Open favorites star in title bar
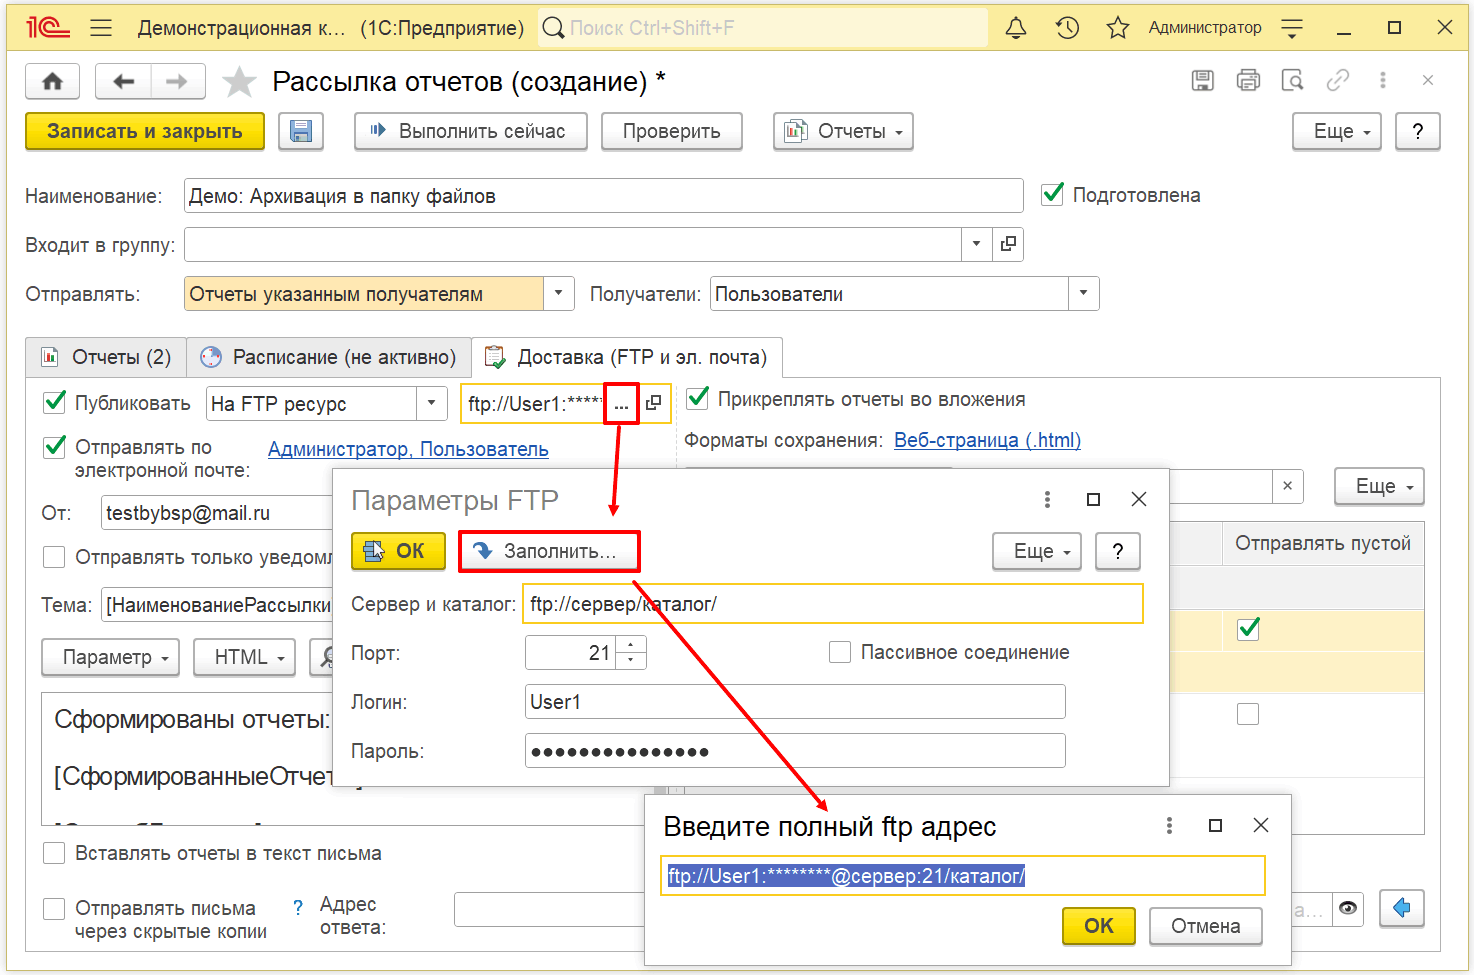The height and width of the screenshot is (975, 1474). [1118, 28]
